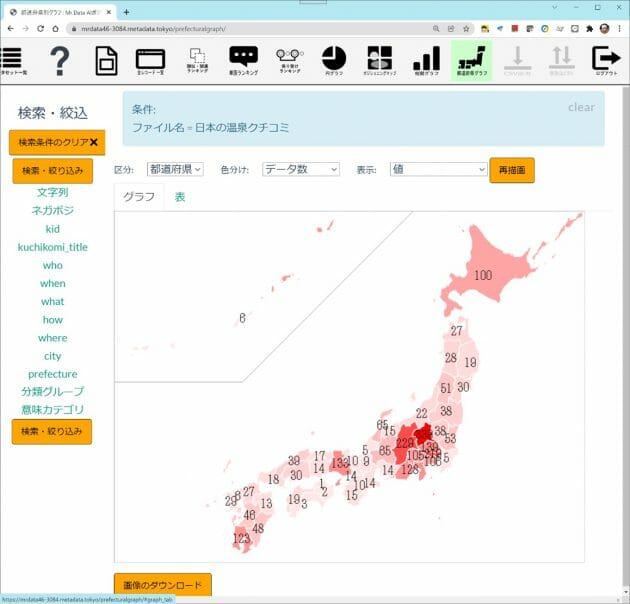Open the similar/related ranking icon

click(197, 60)
